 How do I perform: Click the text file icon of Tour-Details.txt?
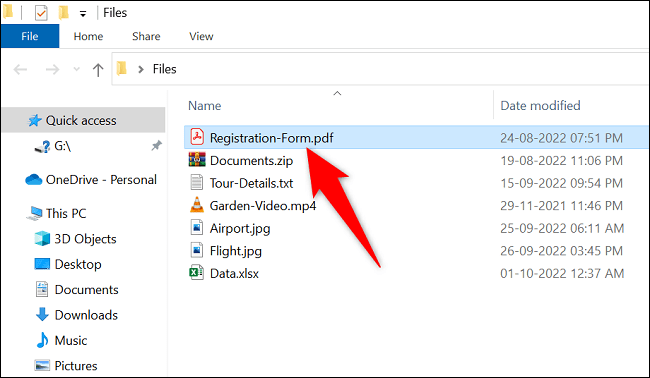(x=196, y=182)
